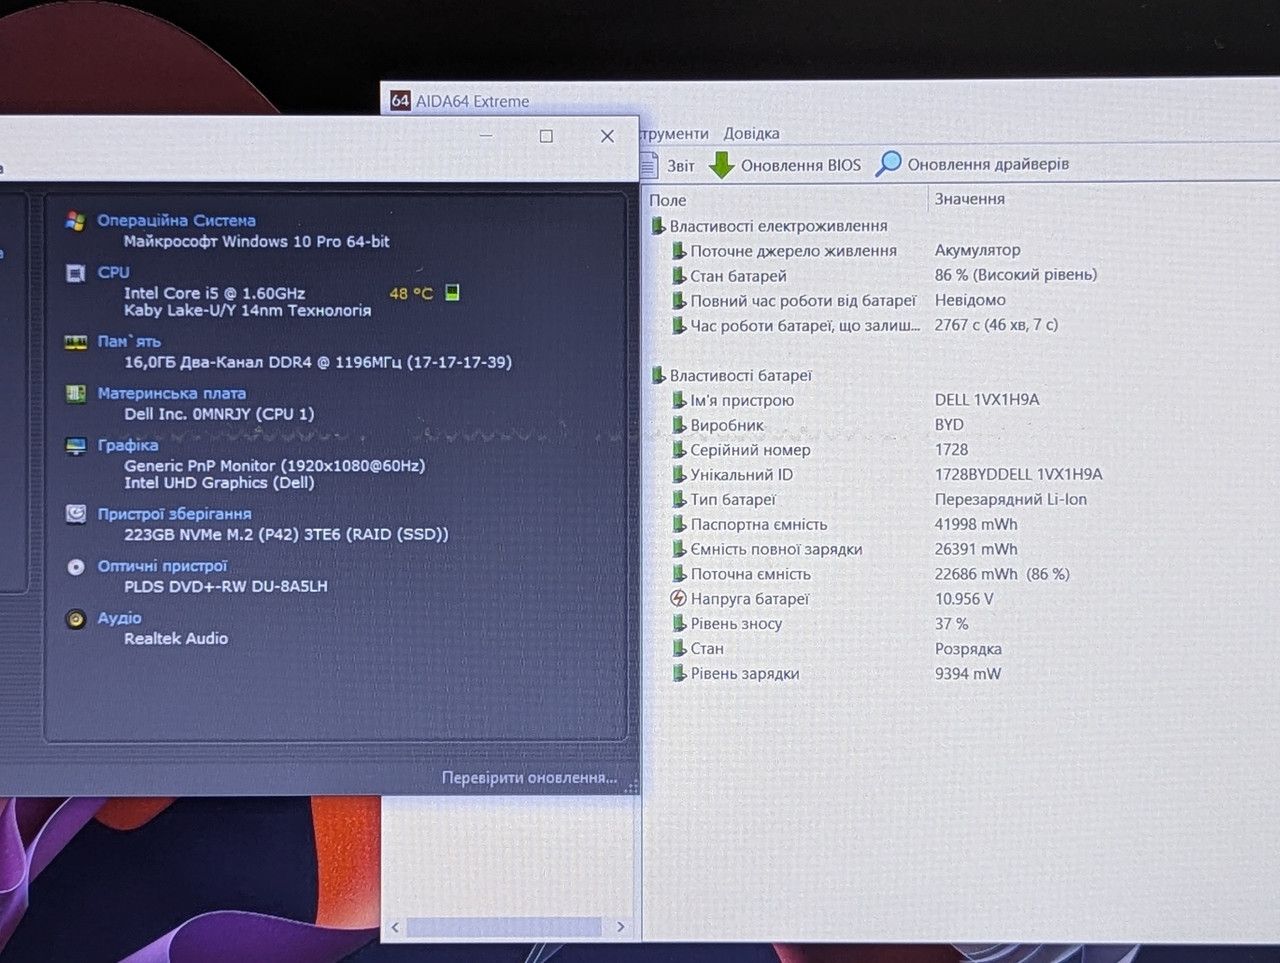Click the green CPU temperature indicator icon
Image resolution: width=1280 pixels, height=963 pixels.
point(452,293)
